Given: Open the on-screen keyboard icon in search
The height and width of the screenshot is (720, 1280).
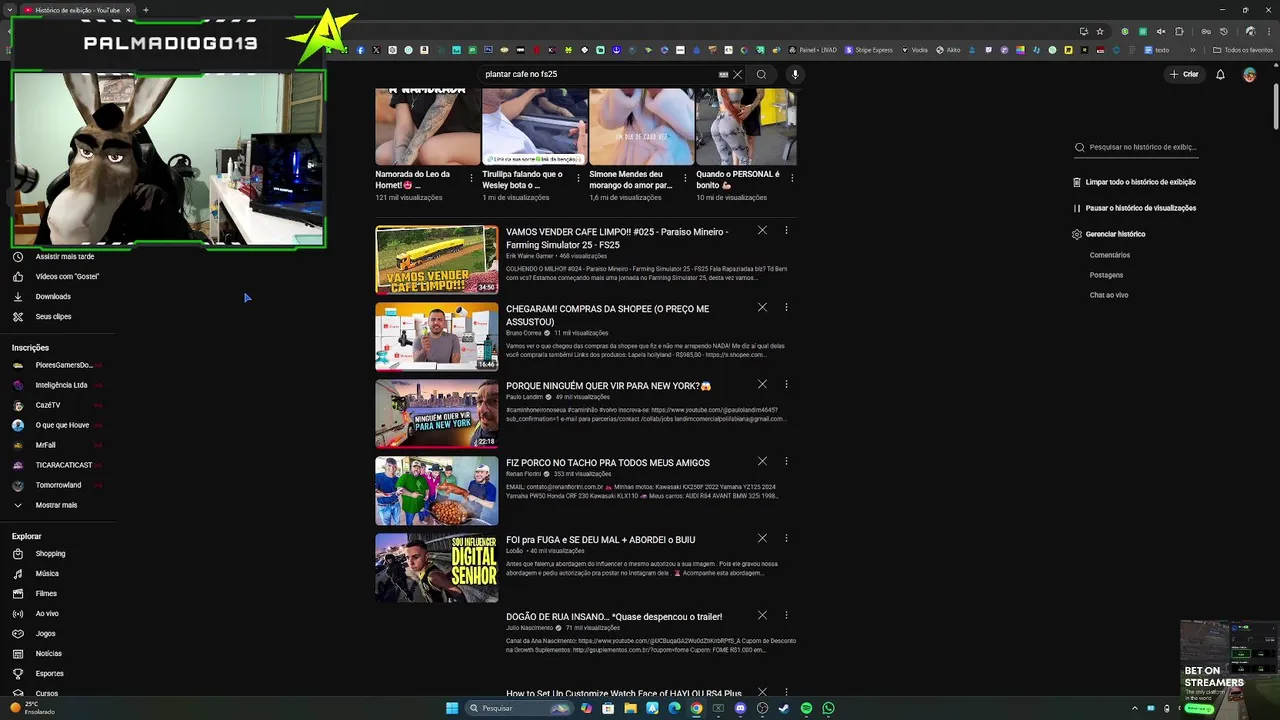Looking at the screenshot, I should [723, 74].
